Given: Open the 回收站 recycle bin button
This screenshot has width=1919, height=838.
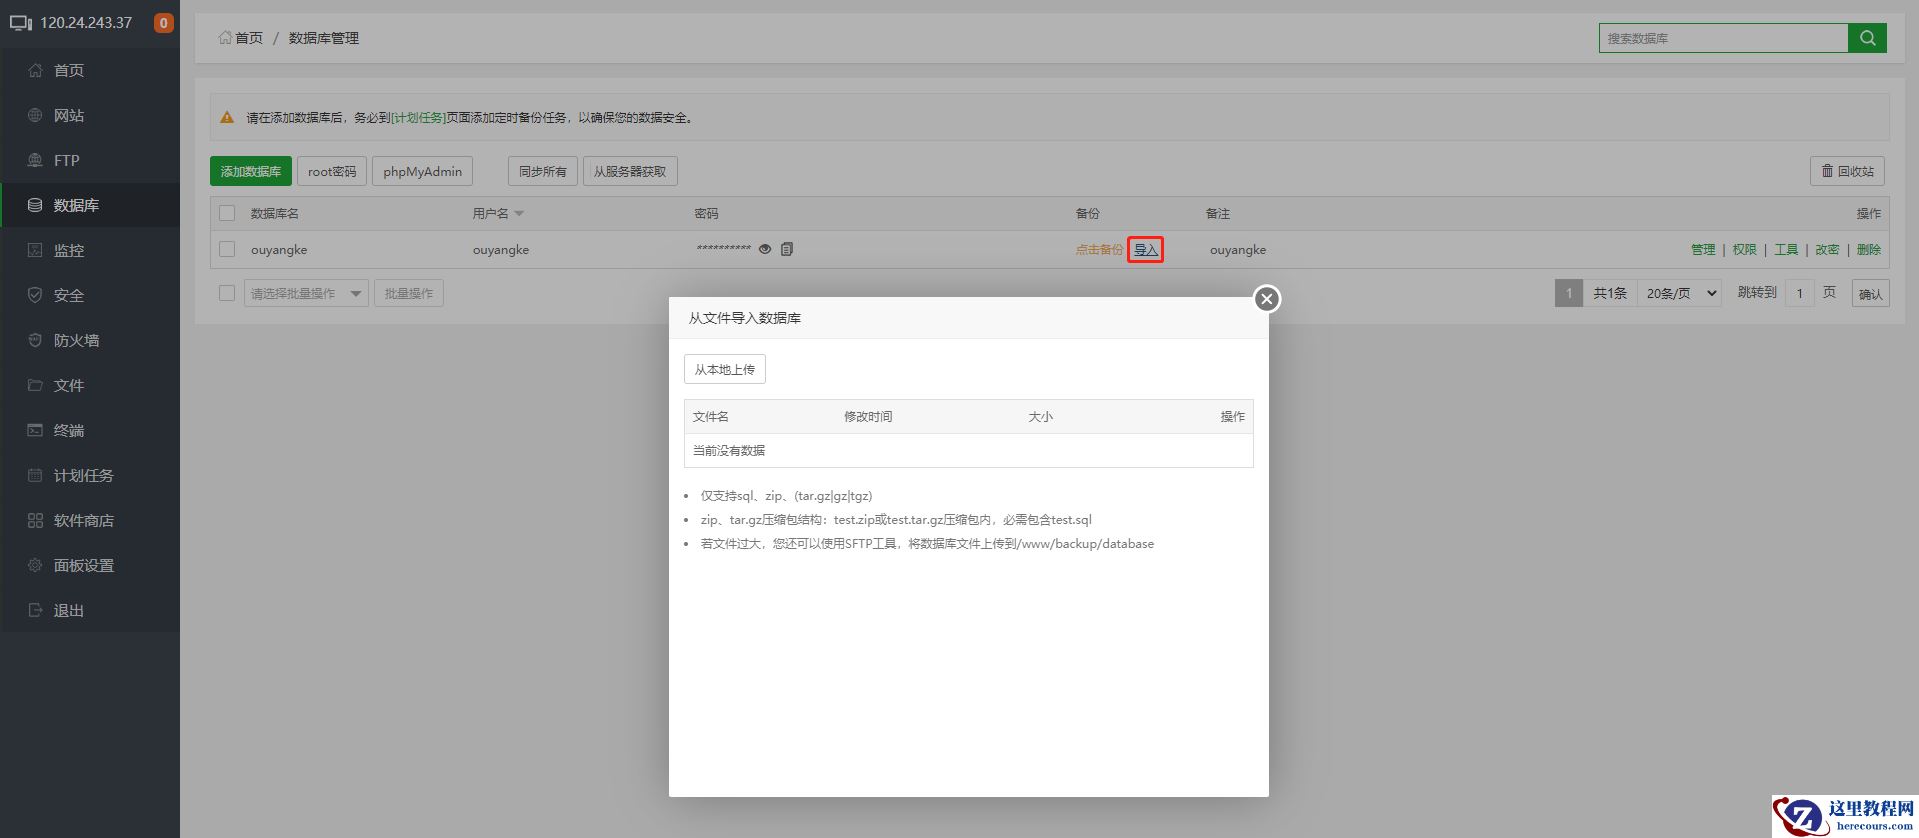Looking at the screenshot, I should [1847, 171].
